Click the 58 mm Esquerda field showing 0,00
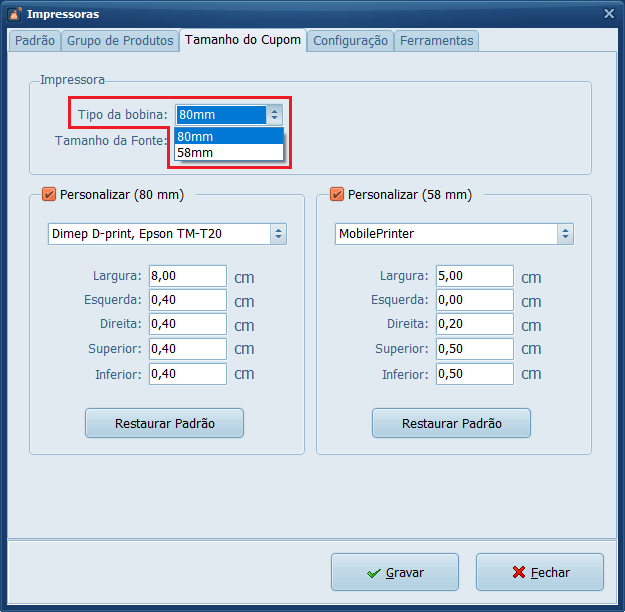Screen dimensions: 625x612 475,300
